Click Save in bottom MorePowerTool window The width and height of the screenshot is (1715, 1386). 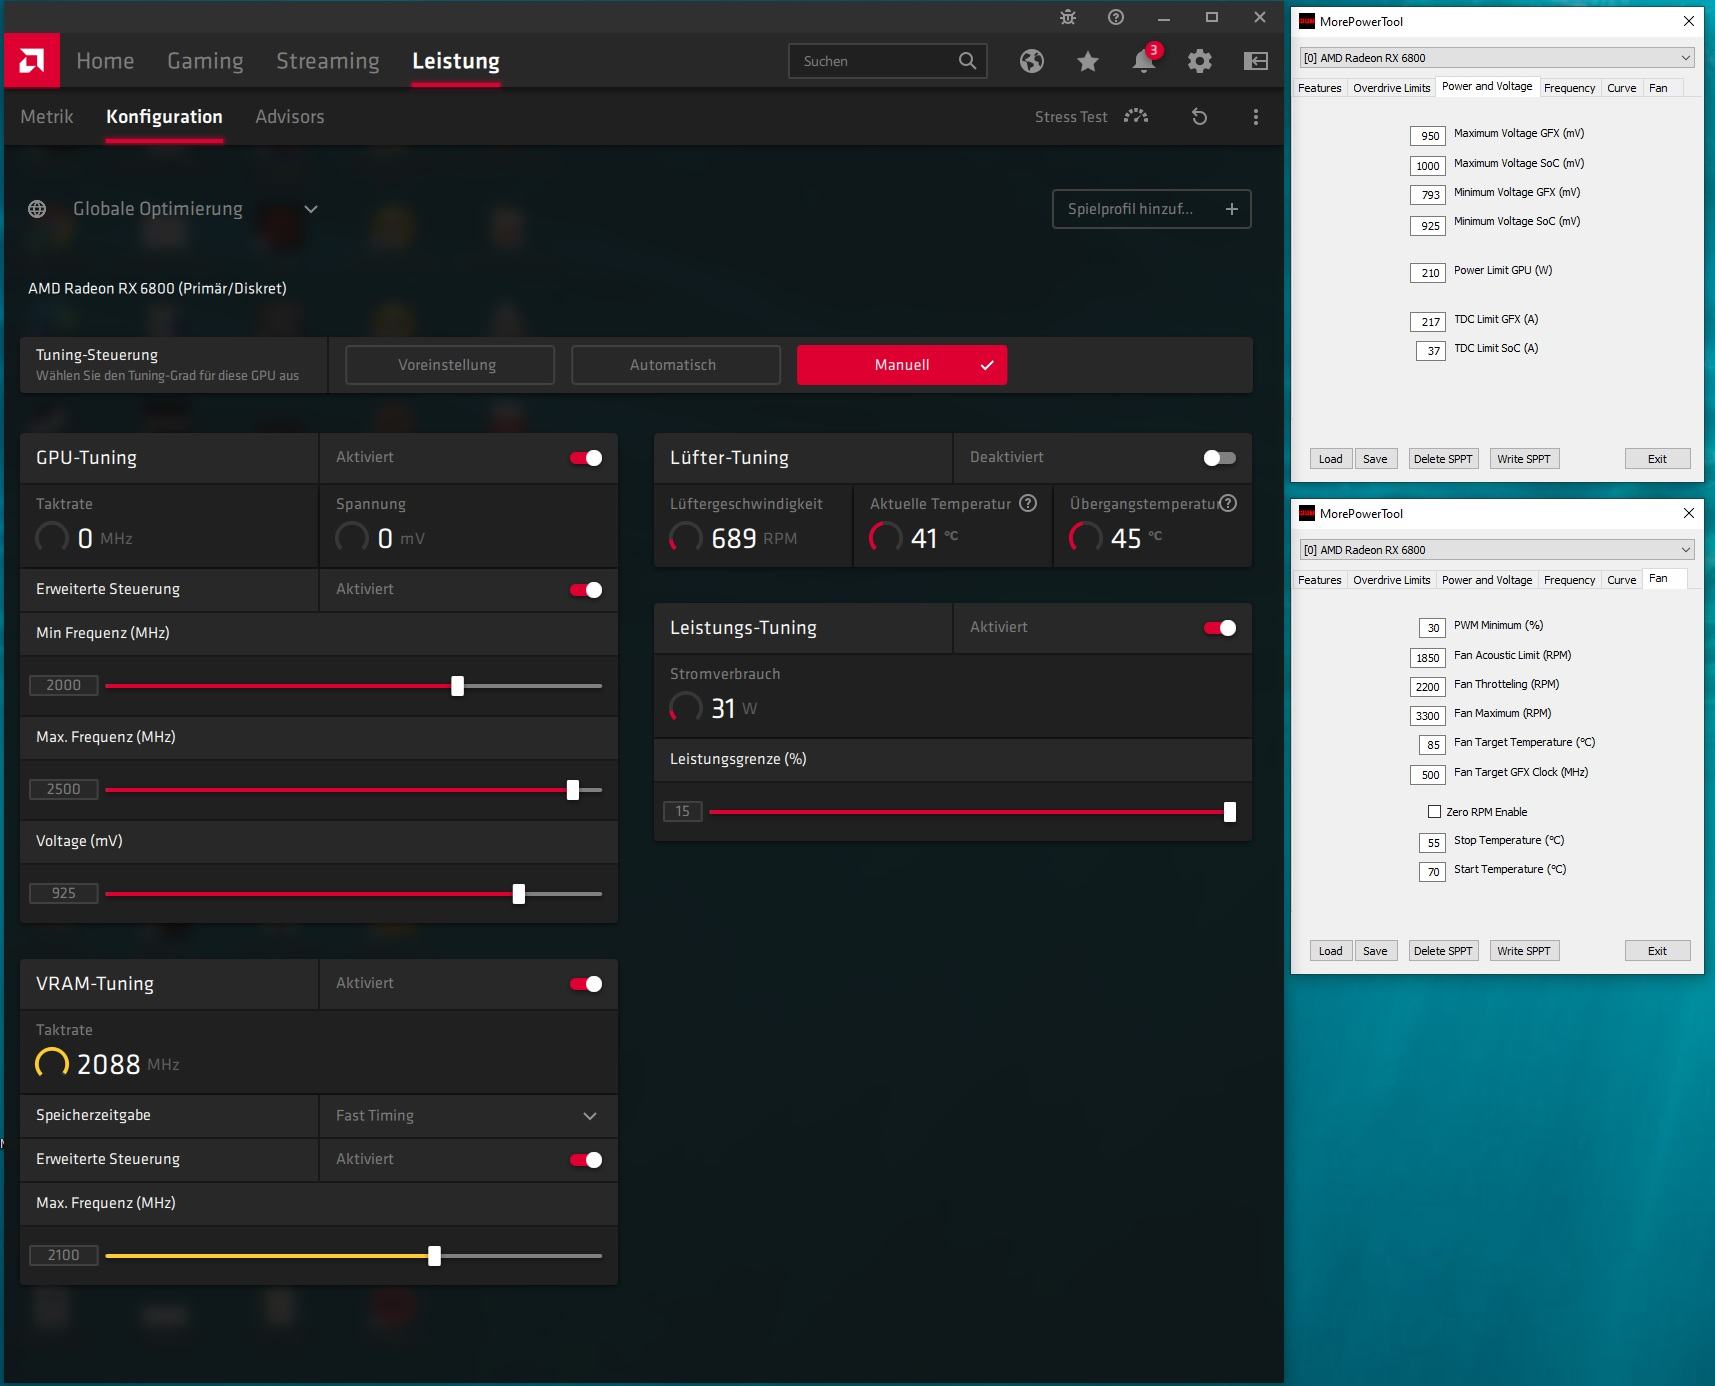point(1375,951)
